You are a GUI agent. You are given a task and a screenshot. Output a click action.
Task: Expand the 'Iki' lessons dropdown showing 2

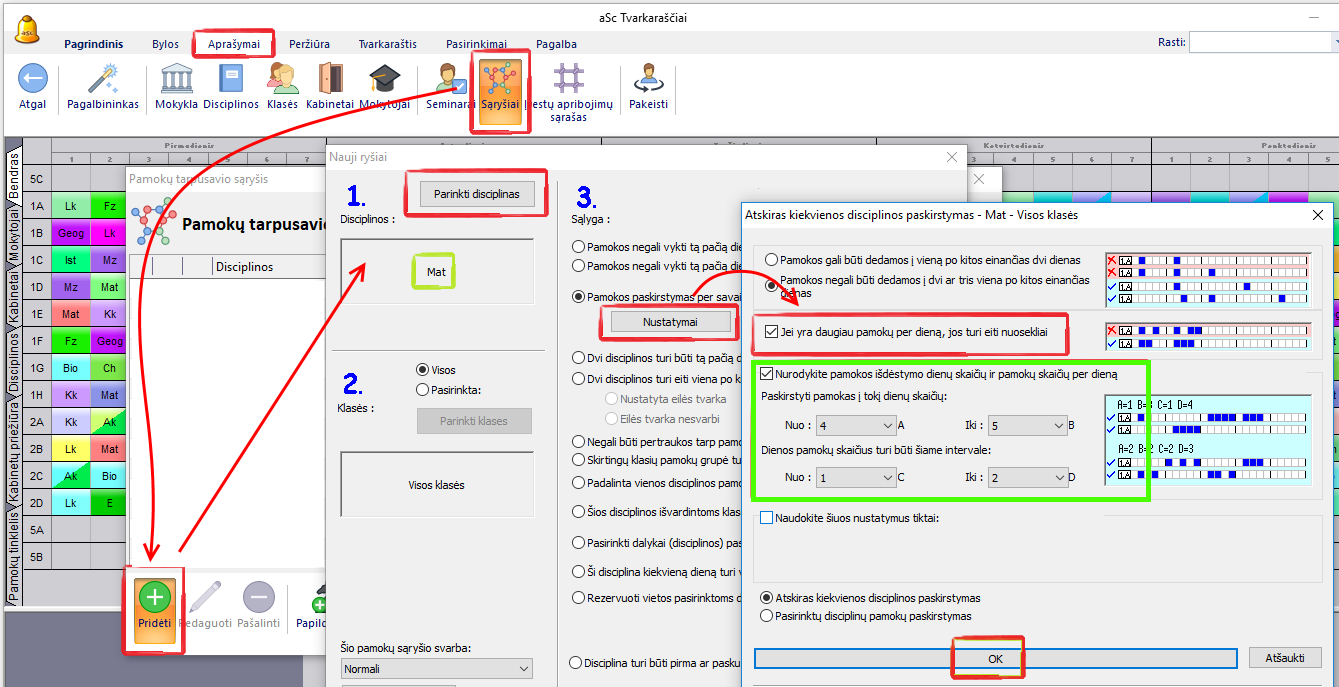(1027, 478)
